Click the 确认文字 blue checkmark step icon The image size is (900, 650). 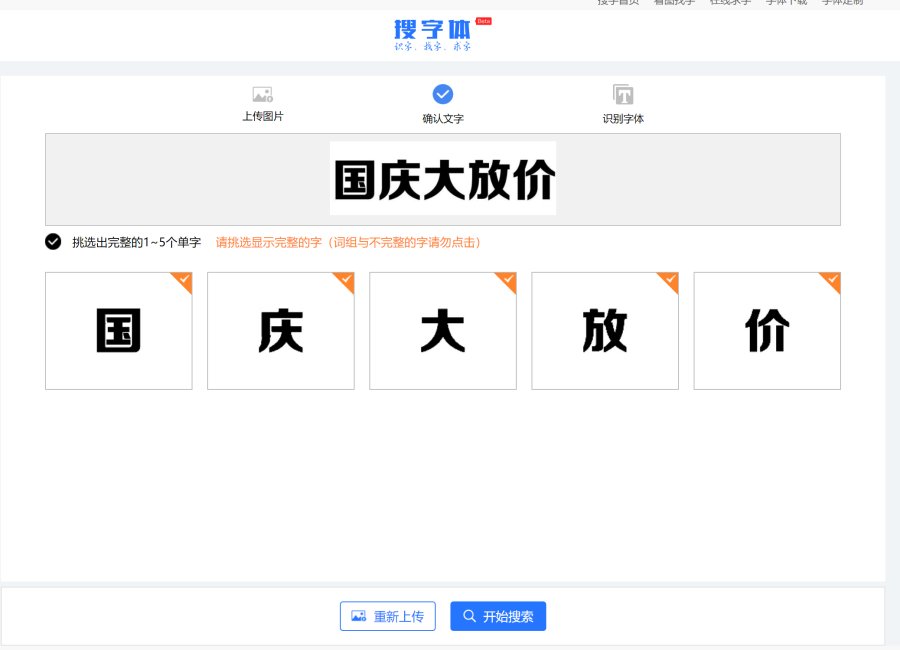[443, 94]
